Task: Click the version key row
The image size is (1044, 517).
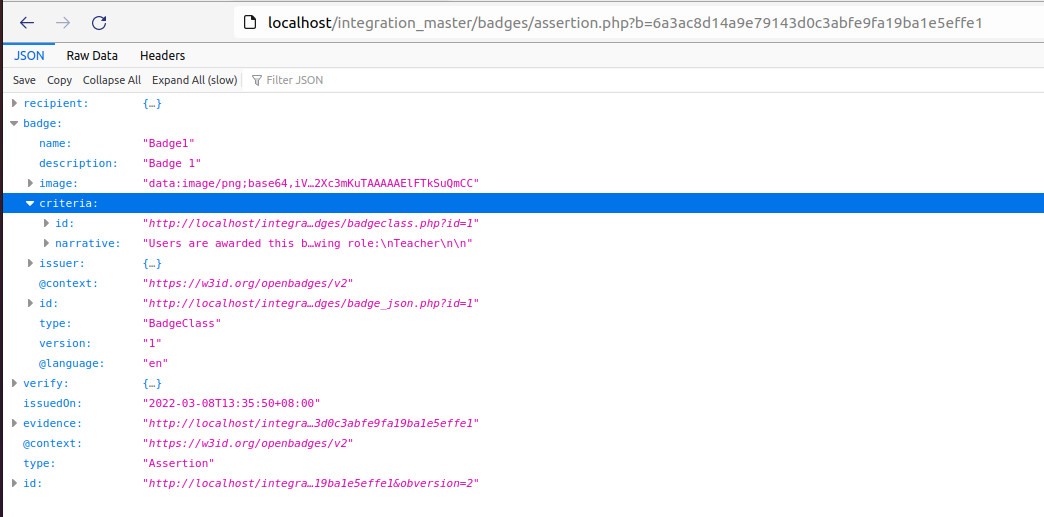Action: pos(65,343)
